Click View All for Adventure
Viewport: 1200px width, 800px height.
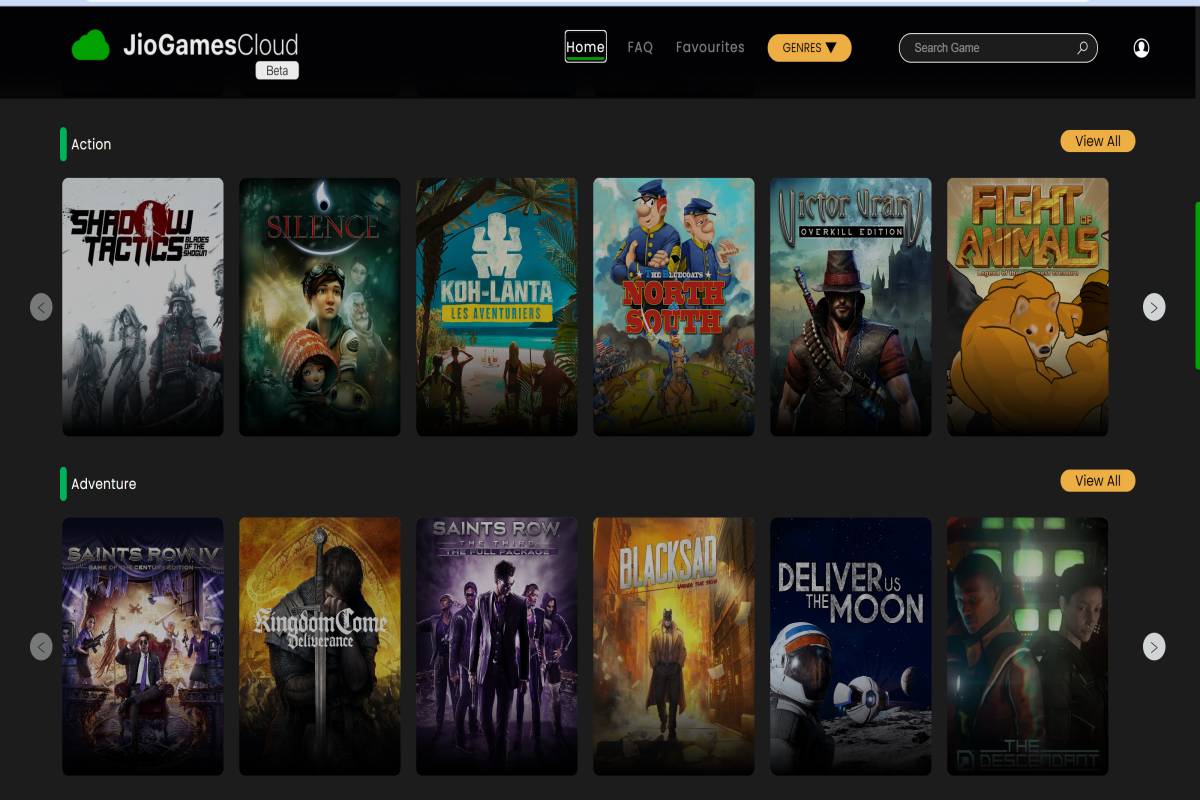click(x=1097, y=481)
